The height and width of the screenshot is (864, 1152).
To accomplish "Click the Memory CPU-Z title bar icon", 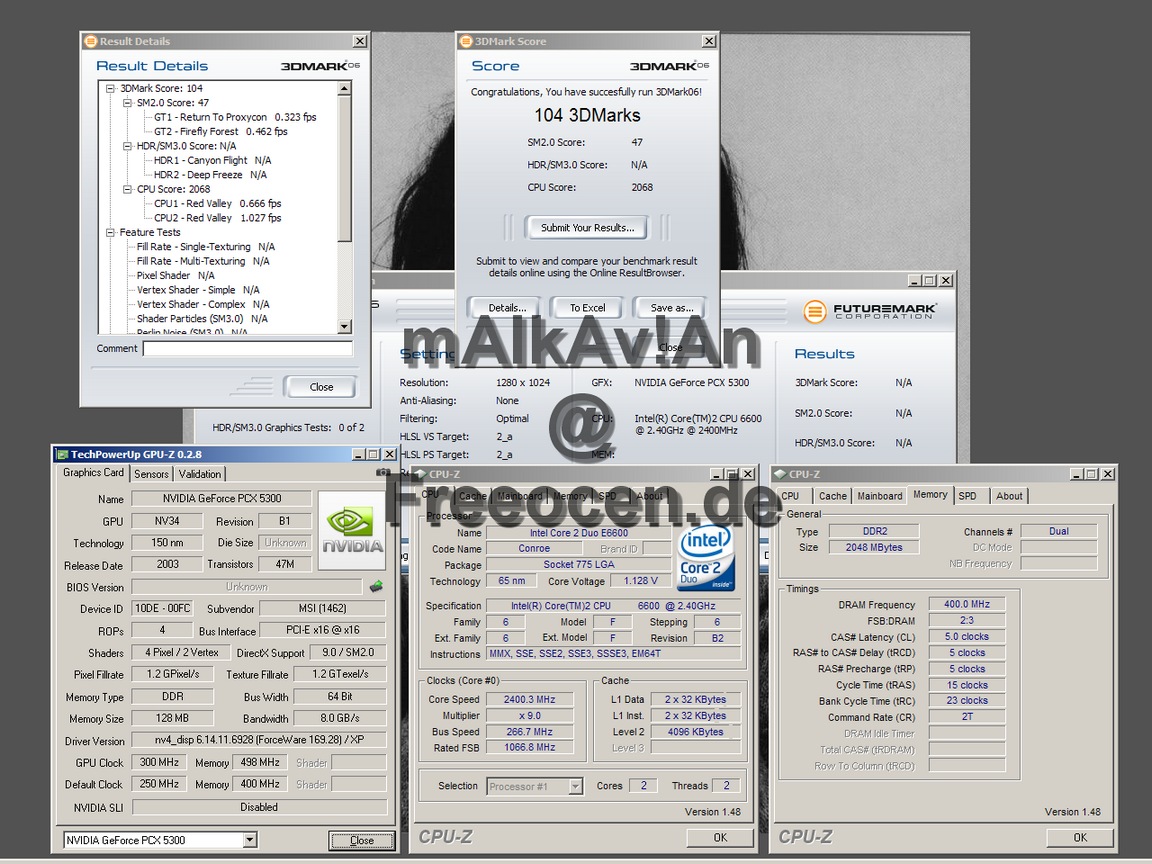I will [x=780, y=474].
